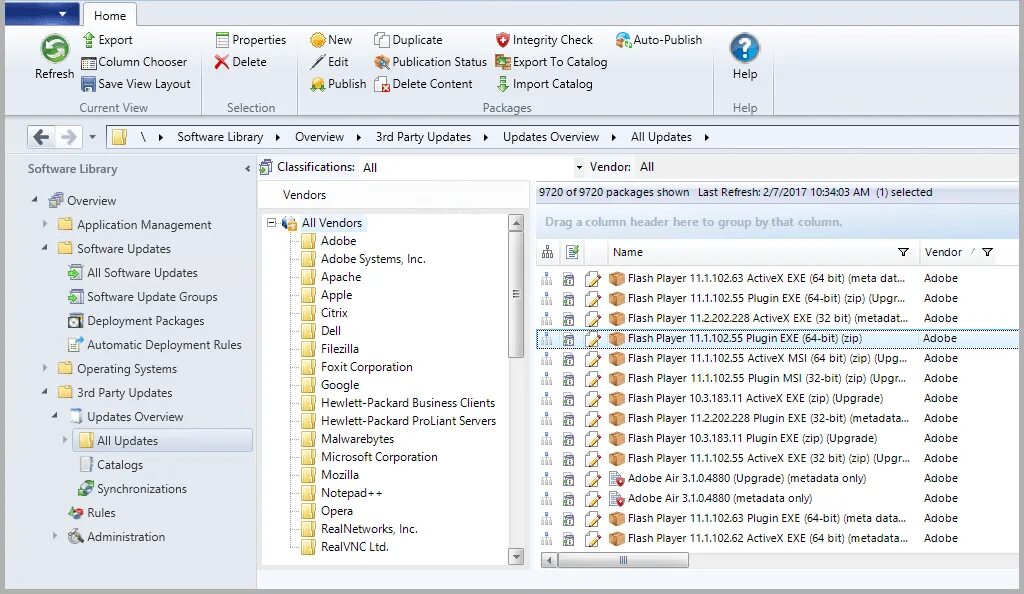Viewport: 1024px width, 594px height.
Task: Collapse the Software Updates node
Action: [x=44, y=247]
